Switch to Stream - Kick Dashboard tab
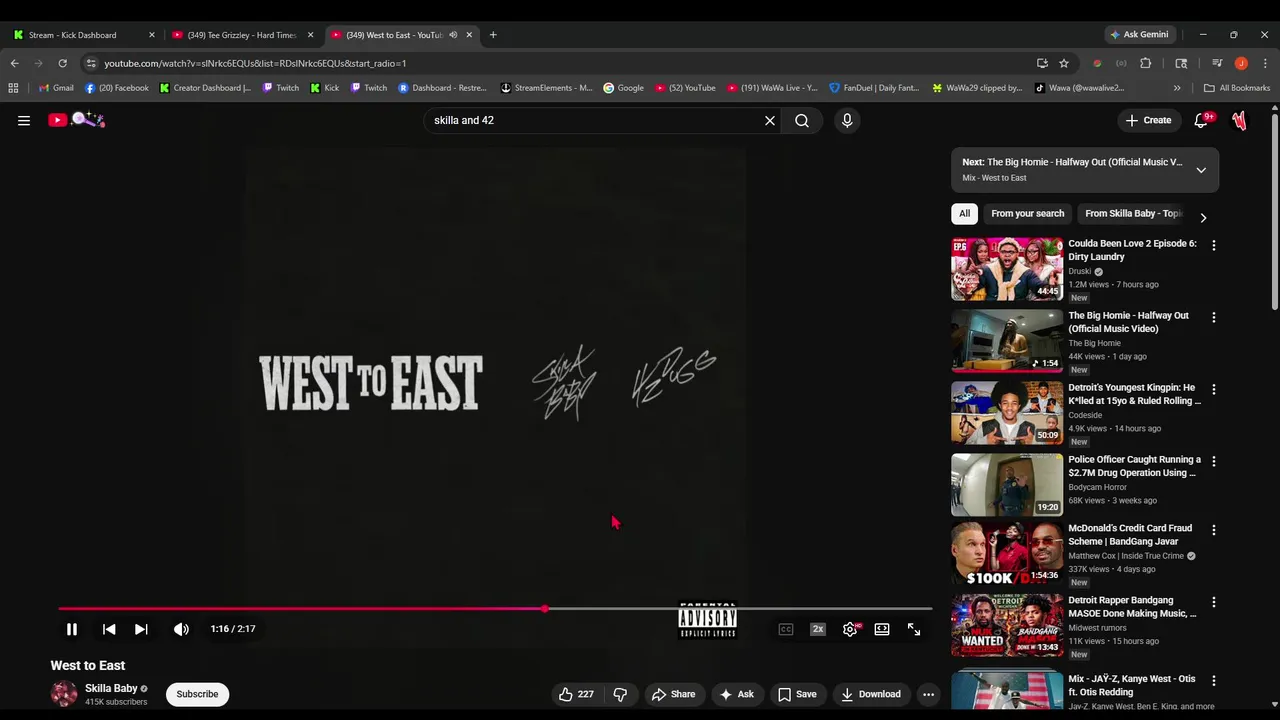 (x=83, y=35)
